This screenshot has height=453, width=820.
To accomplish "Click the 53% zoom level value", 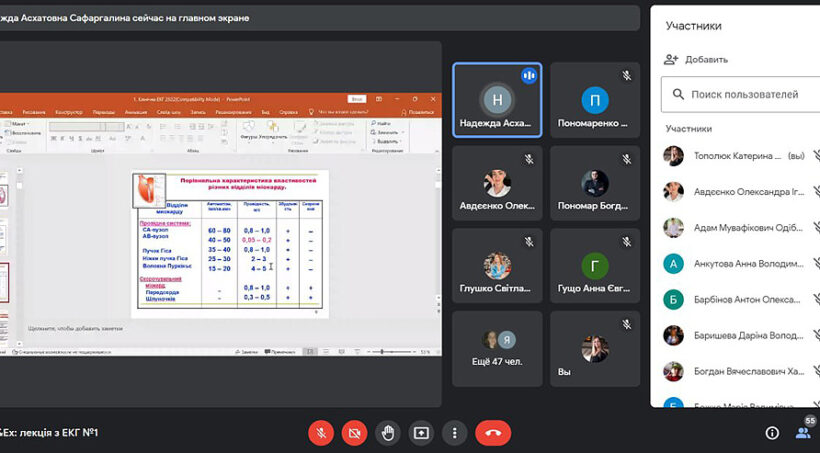I will [425, 352].
